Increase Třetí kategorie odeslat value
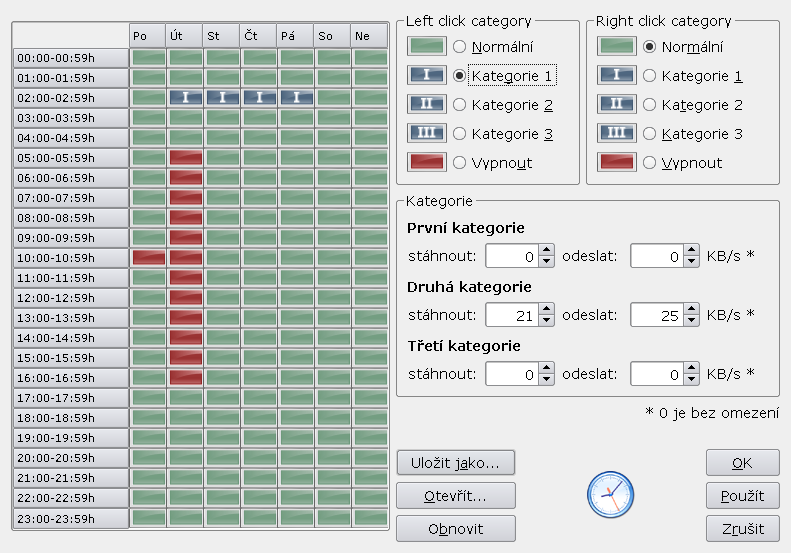This screenshot has height=553, width=791. pyautogui.click(x=692, y=368)
